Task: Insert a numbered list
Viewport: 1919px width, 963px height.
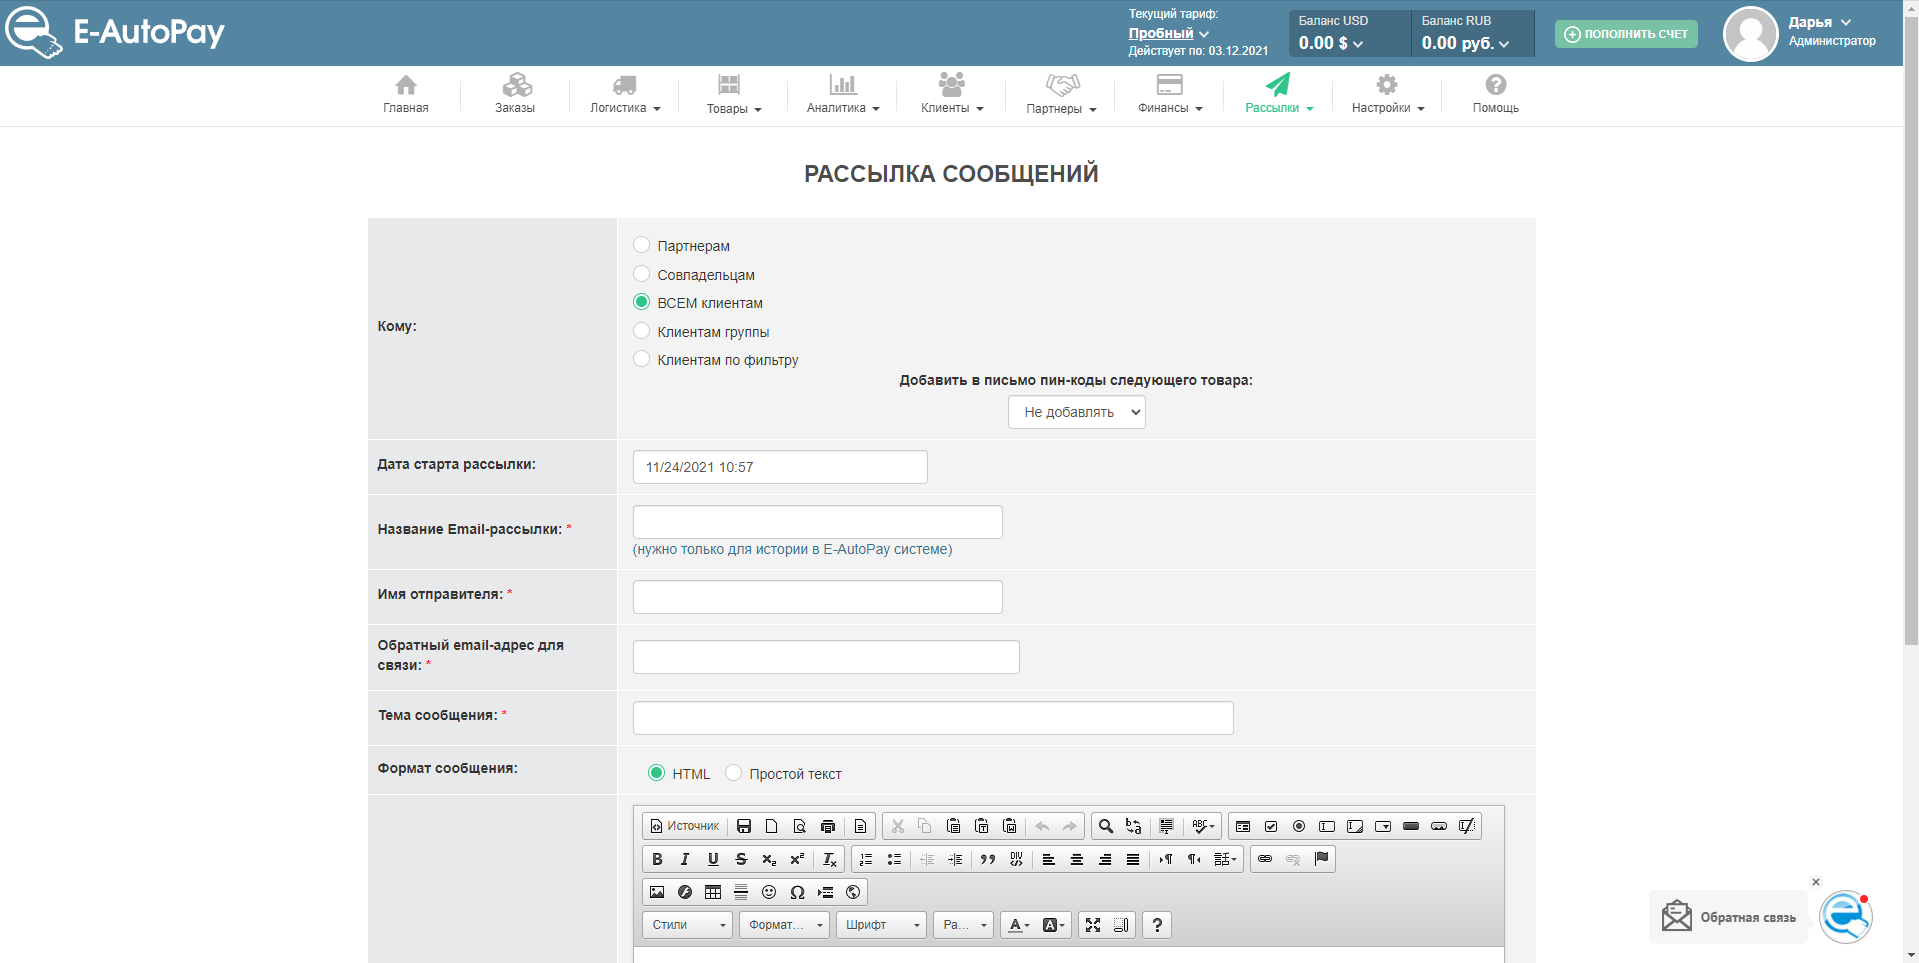Action: [x=866, y=859]
